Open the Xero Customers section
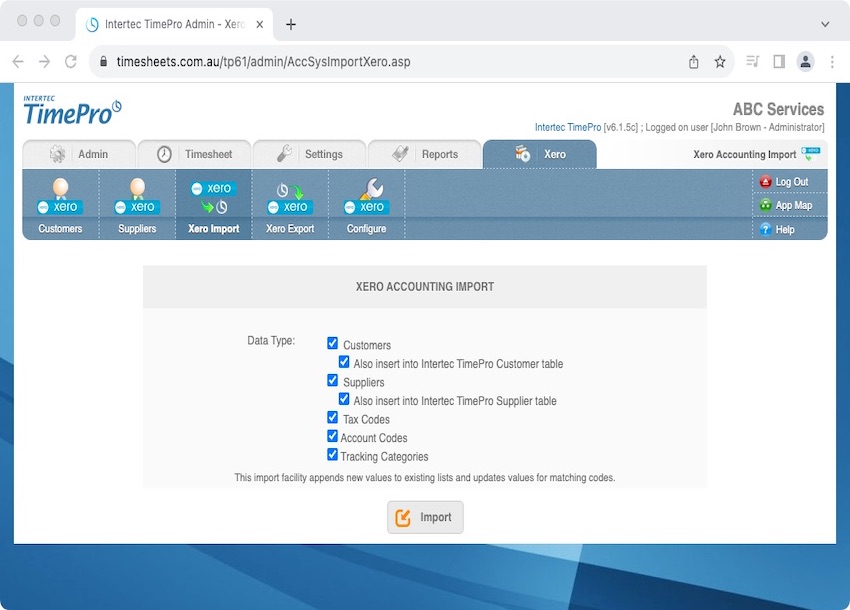The height and width of the screenshot is (610, 850). pyautogui.click(x=60, y=205)
